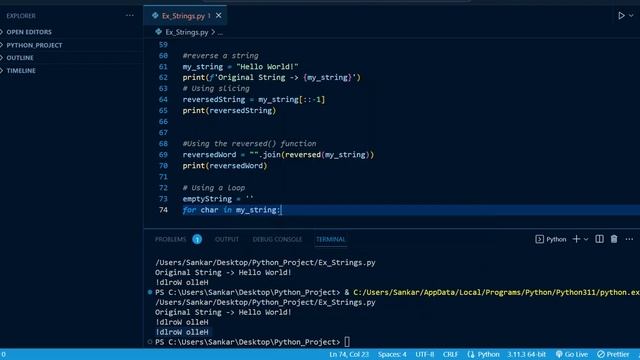Click the 'for char in my_string:' line
This screenshot has height=360, width=640.
[231, 210]
